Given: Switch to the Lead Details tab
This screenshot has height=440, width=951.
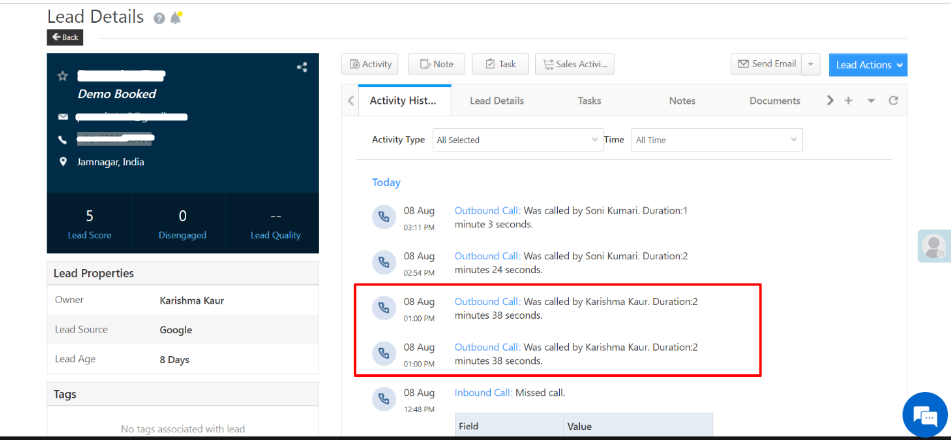Looking at the screenshot, I should click(x=497, y=101).
